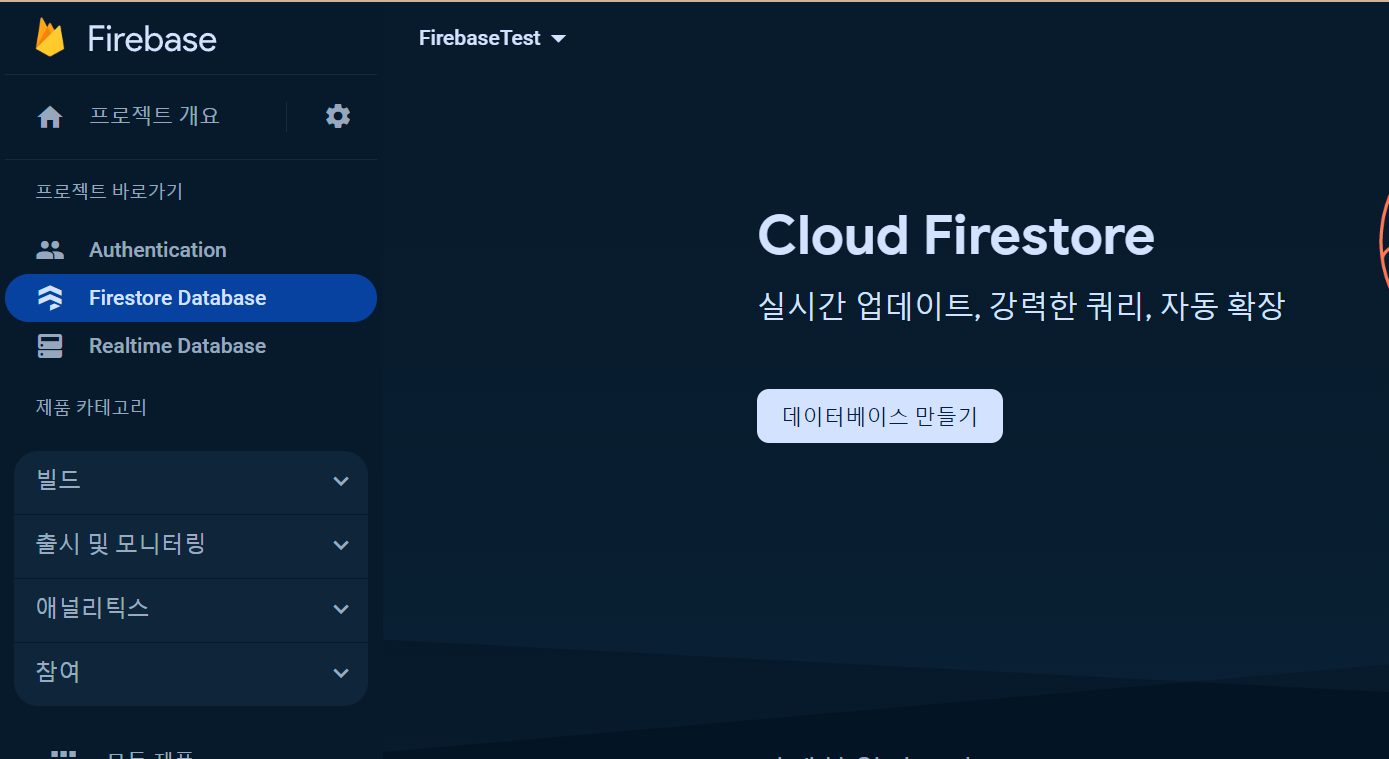Image resolution: width=1389 pixels, height=759 pixels.
Task: Click the Firebase flame logo
Action: coord(49,38)
